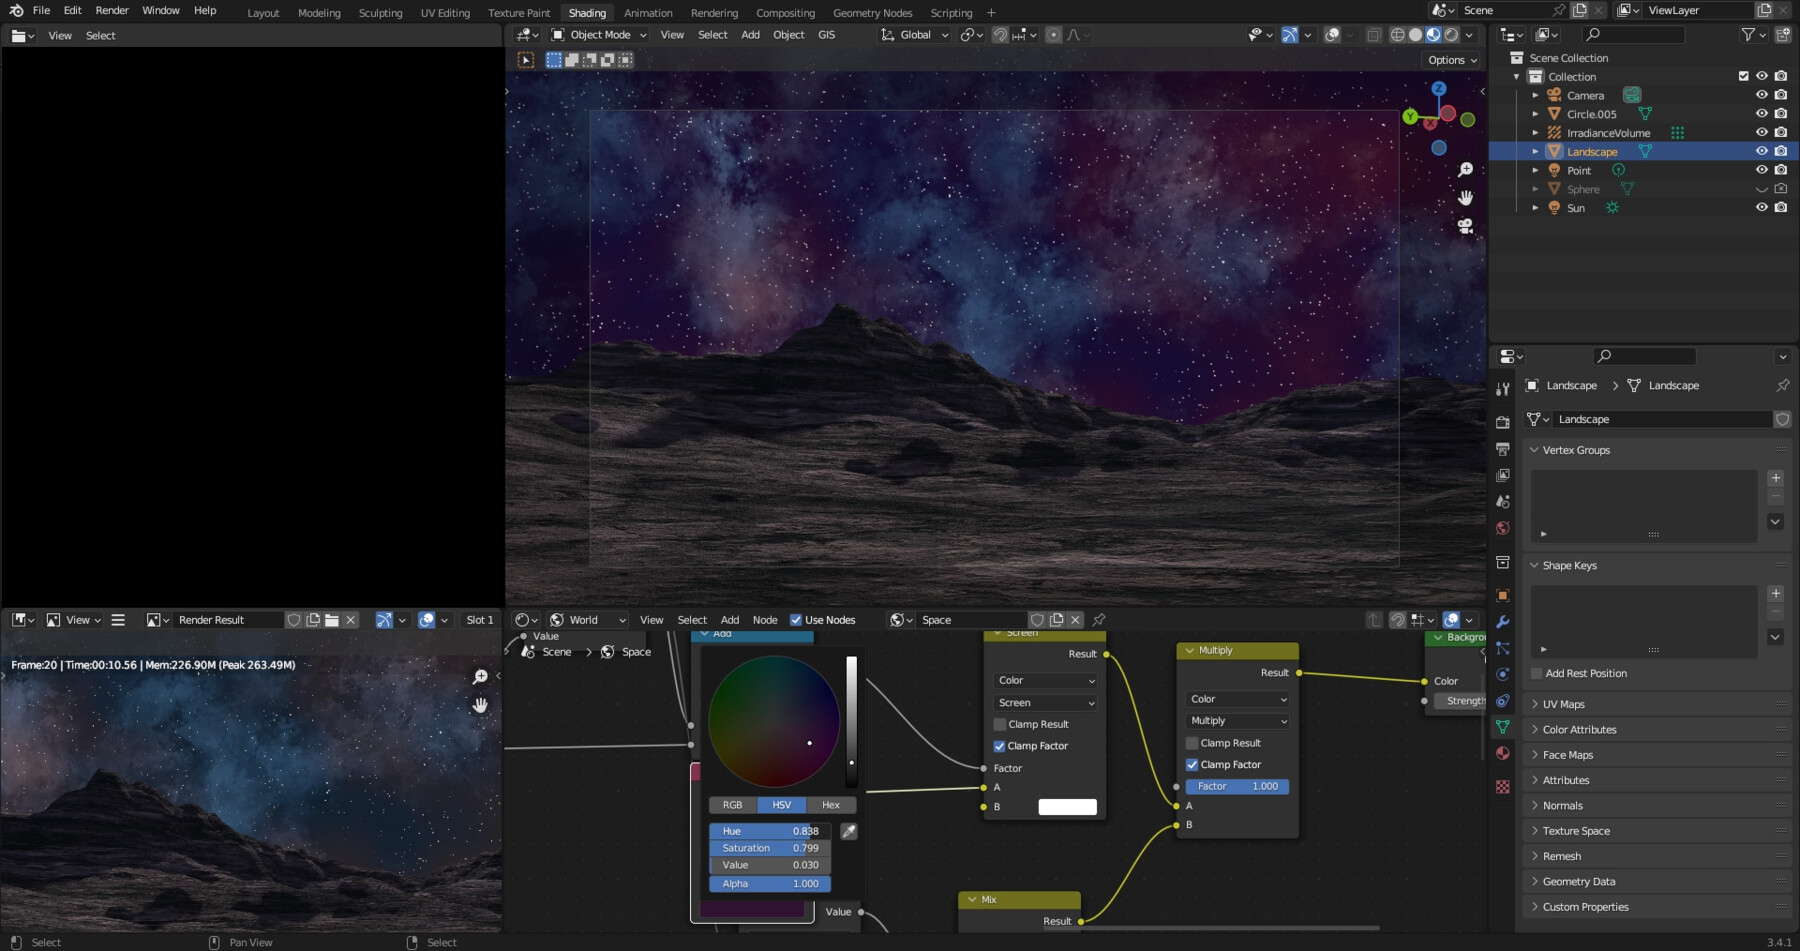Pin the properties editor context

[1782, 385]
